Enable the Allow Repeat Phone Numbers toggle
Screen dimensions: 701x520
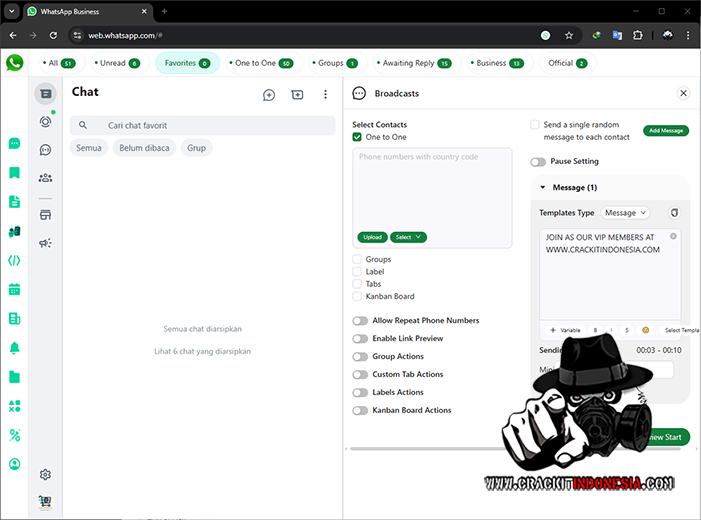coord(360,321)
